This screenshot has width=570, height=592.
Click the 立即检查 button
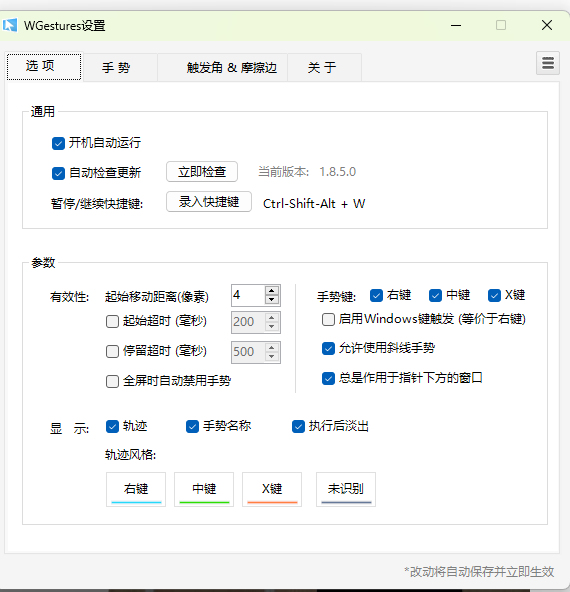(202, 172)
